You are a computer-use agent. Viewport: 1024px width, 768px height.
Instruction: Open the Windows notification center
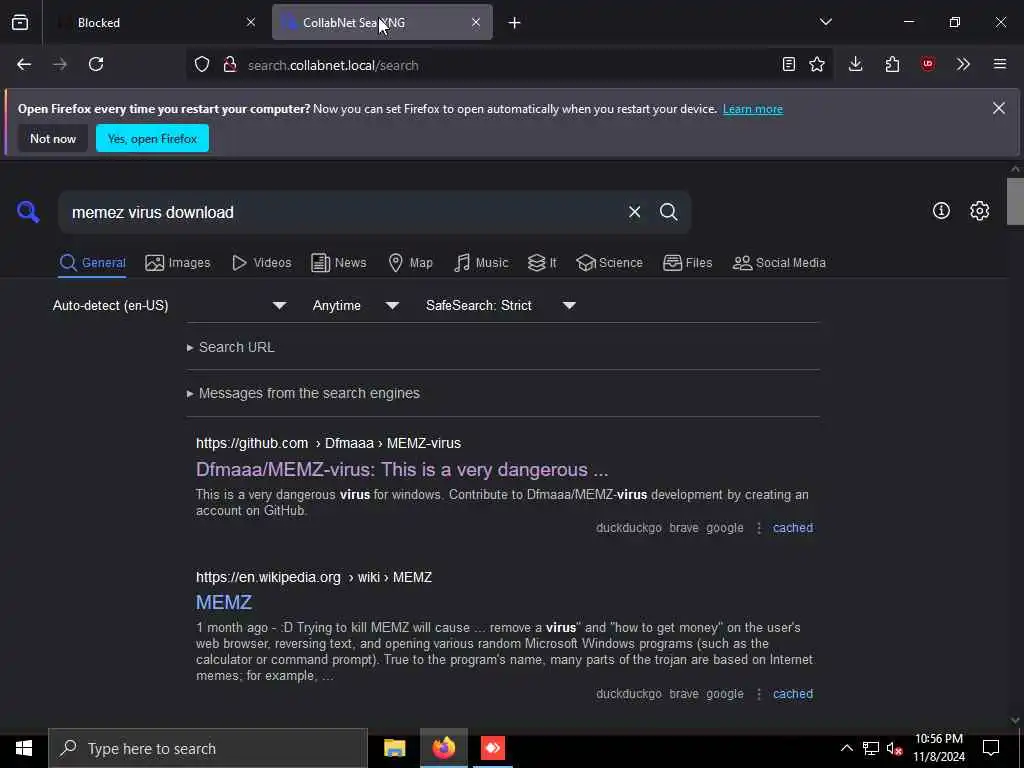pyautogui.click(x=991, y=748)
